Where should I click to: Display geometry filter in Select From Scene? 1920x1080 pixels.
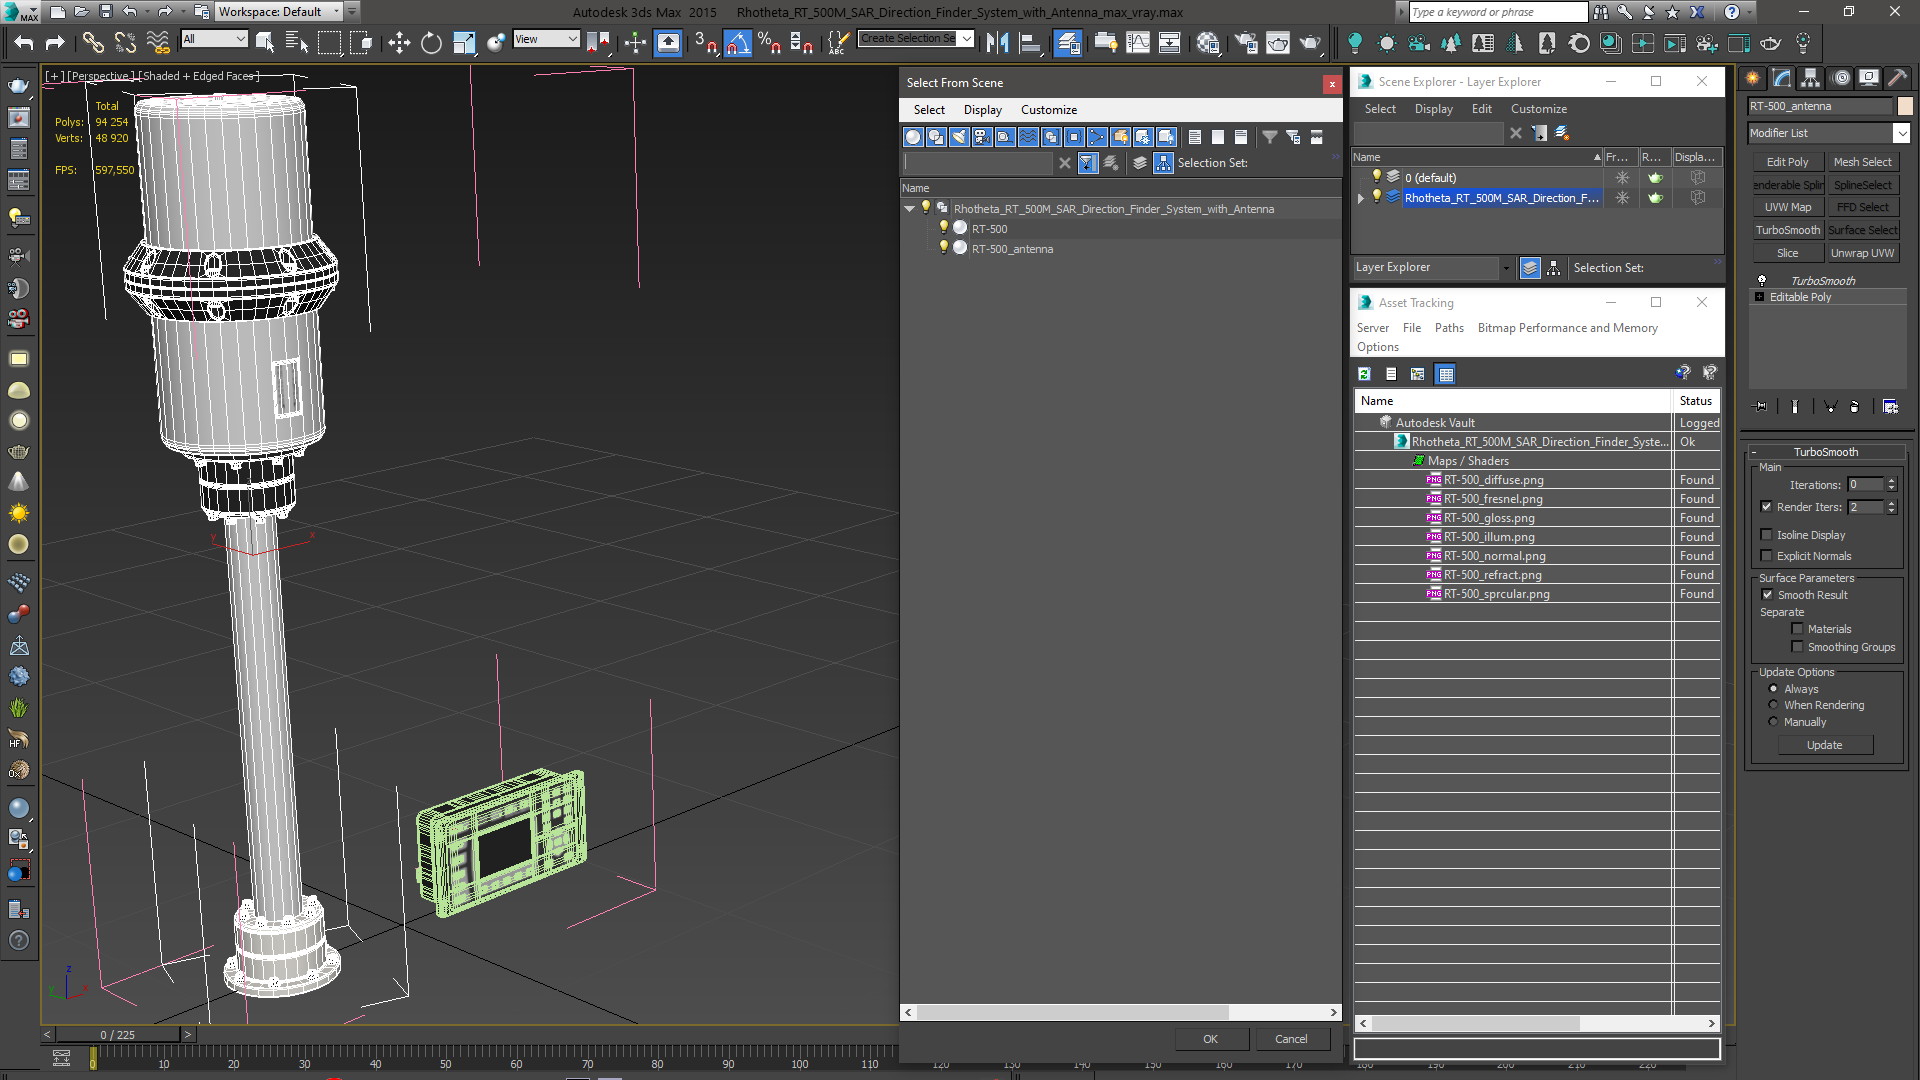click(x=913, y=137)
